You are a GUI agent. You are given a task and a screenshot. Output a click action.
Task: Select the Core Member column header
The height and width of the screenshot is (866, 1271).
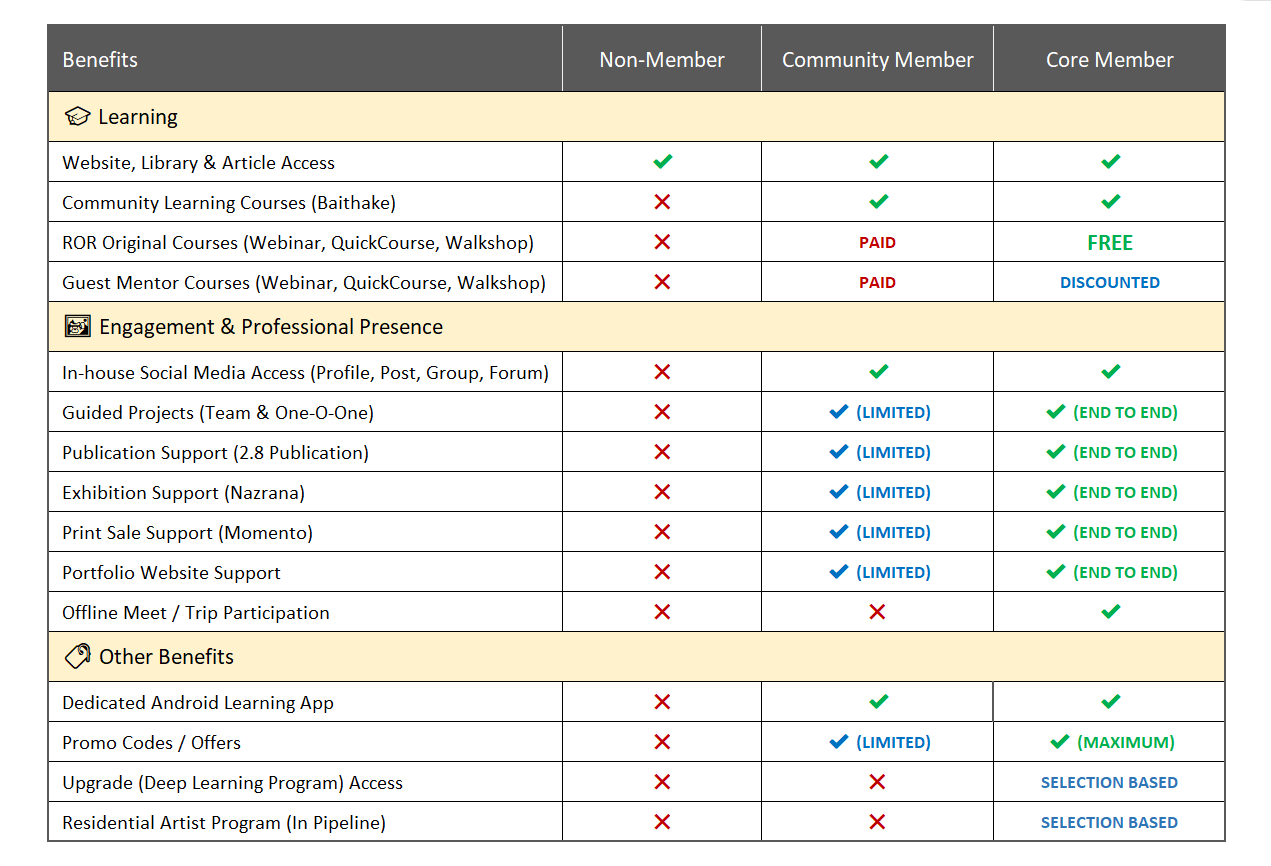click(x=1109, y=60)
